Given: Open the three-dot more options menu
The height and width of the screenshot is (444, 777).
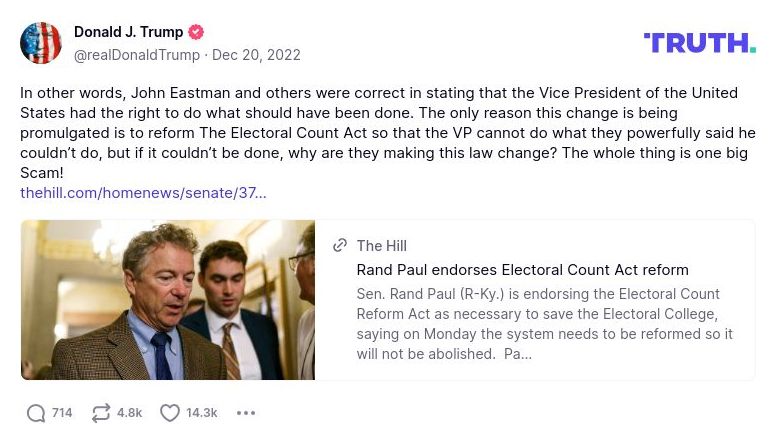Looking at the screenshot, I should (246, 413).
